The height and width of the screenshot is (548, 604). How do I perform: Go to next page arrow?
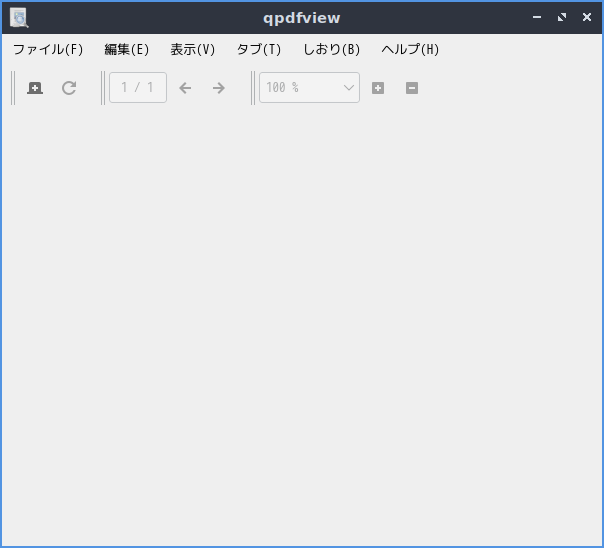pos(218,88)
